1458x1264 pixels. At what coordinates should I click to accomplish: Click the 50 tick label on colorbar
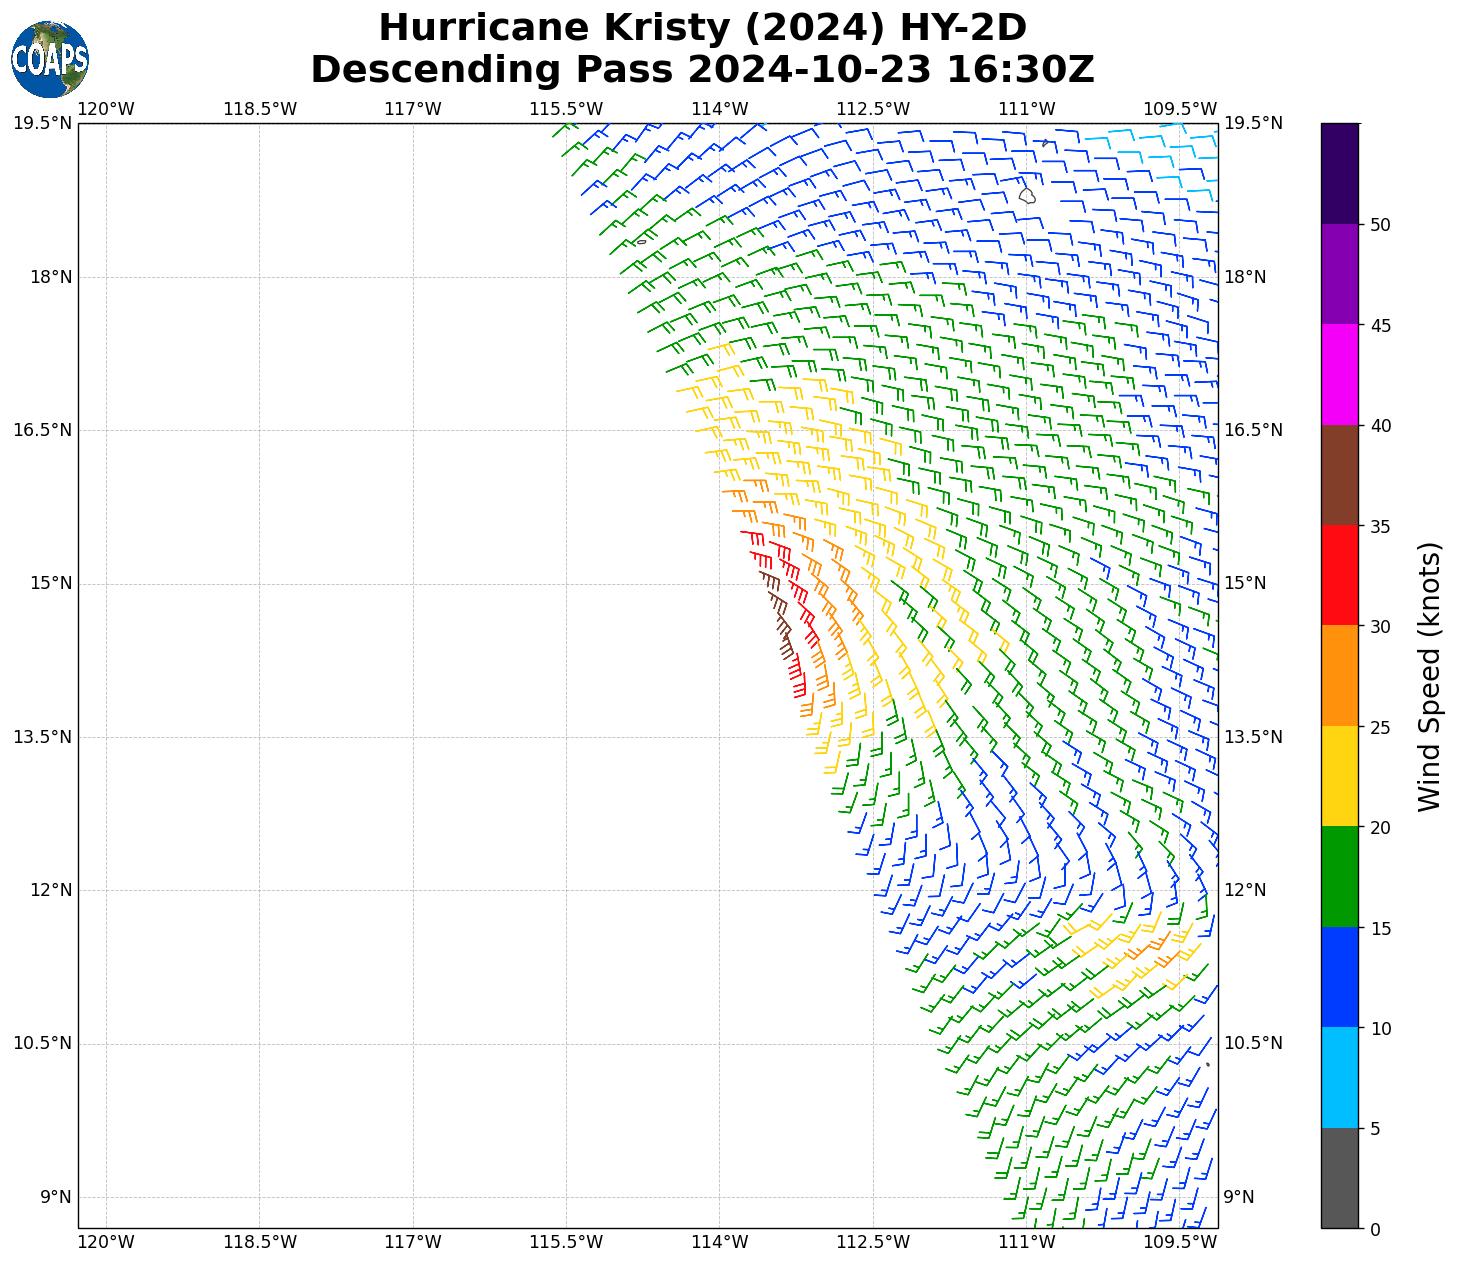coord(1380,225)
